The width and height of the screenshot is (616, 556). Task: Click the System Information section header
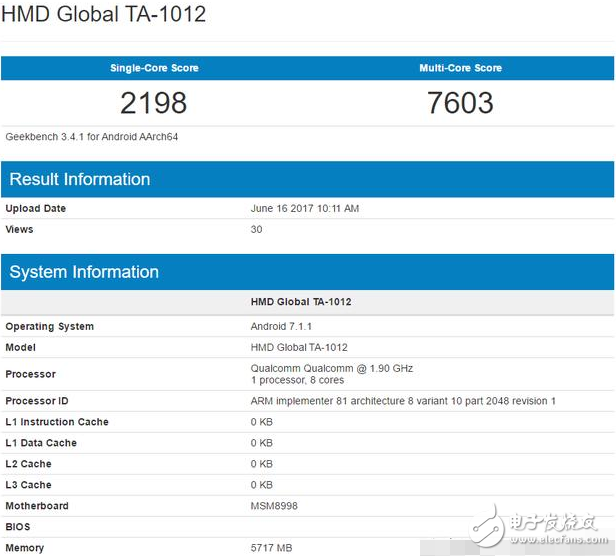click(x=84, y=272)
